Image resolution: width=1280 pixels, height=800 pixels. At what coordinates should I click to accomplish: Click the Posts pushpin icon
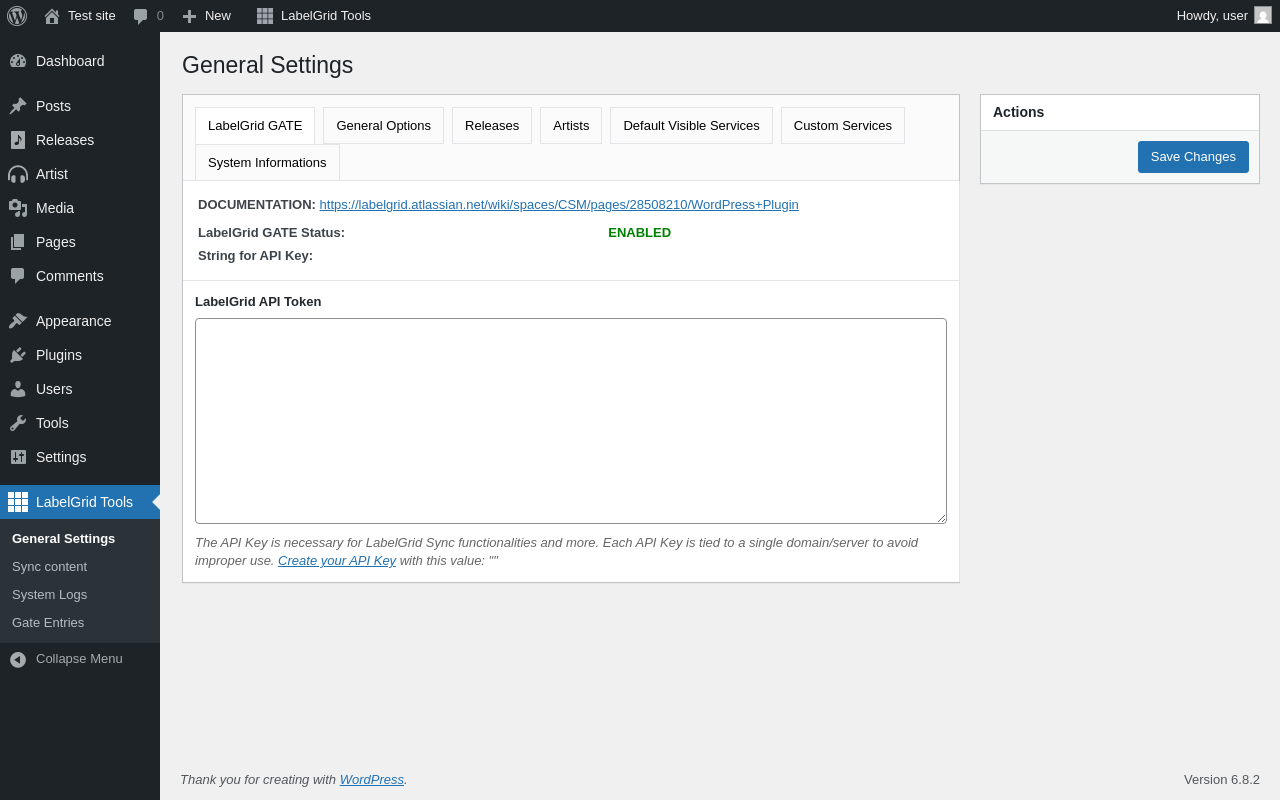[x=18, y=106]
